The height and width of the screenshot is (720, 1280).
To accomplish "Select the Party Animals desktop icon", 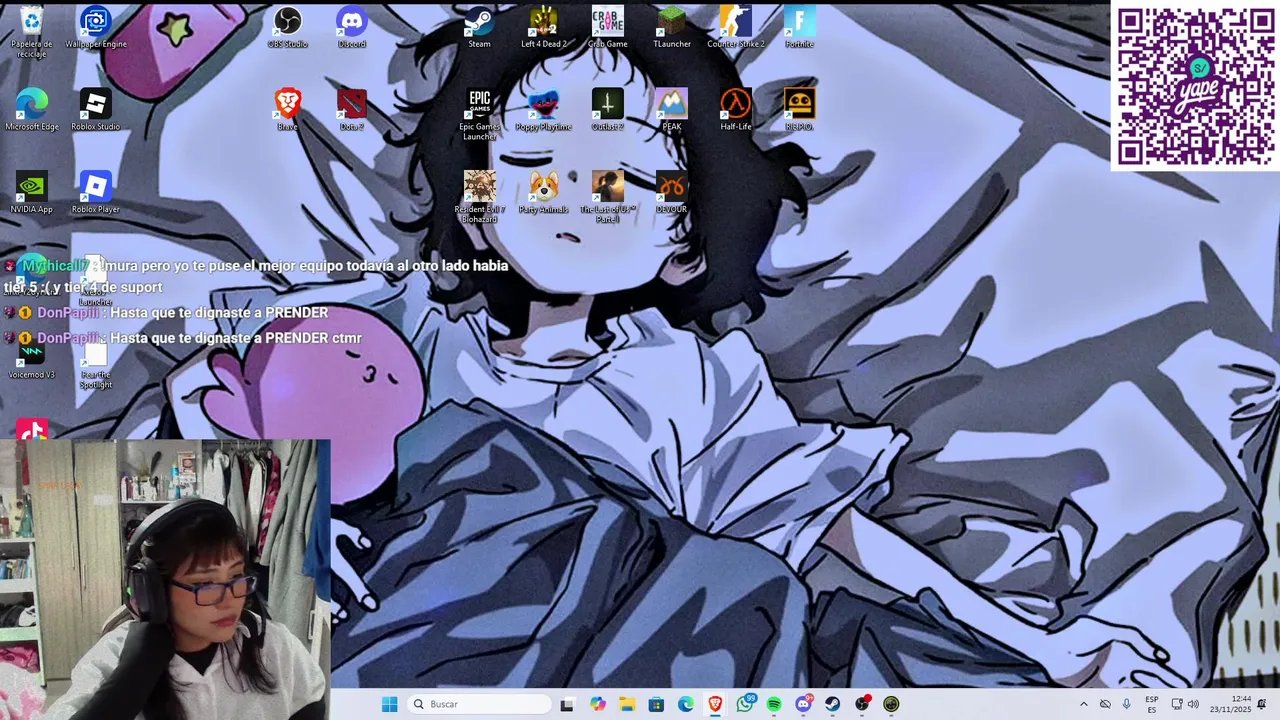I will [x=544, y=192].
